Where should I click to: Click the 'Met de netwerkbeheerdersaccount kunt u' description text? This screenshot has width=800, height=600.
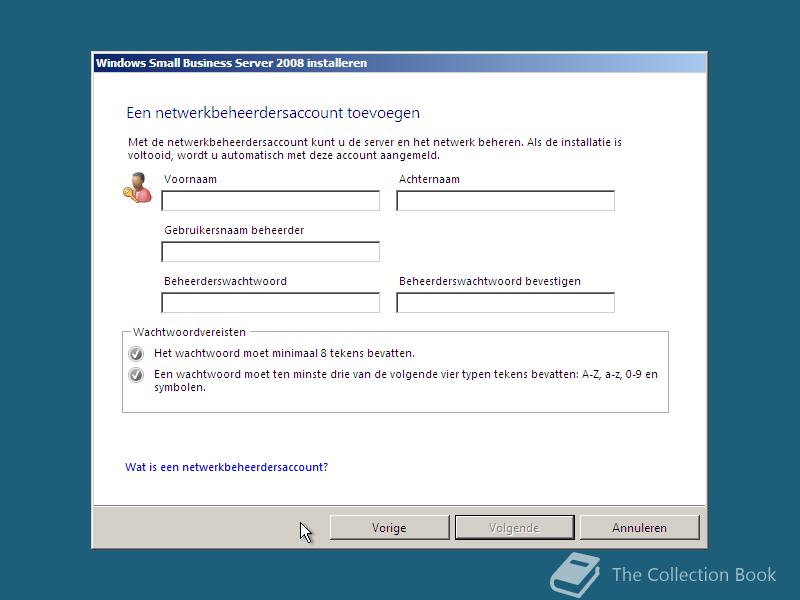[x=374, y=148]
